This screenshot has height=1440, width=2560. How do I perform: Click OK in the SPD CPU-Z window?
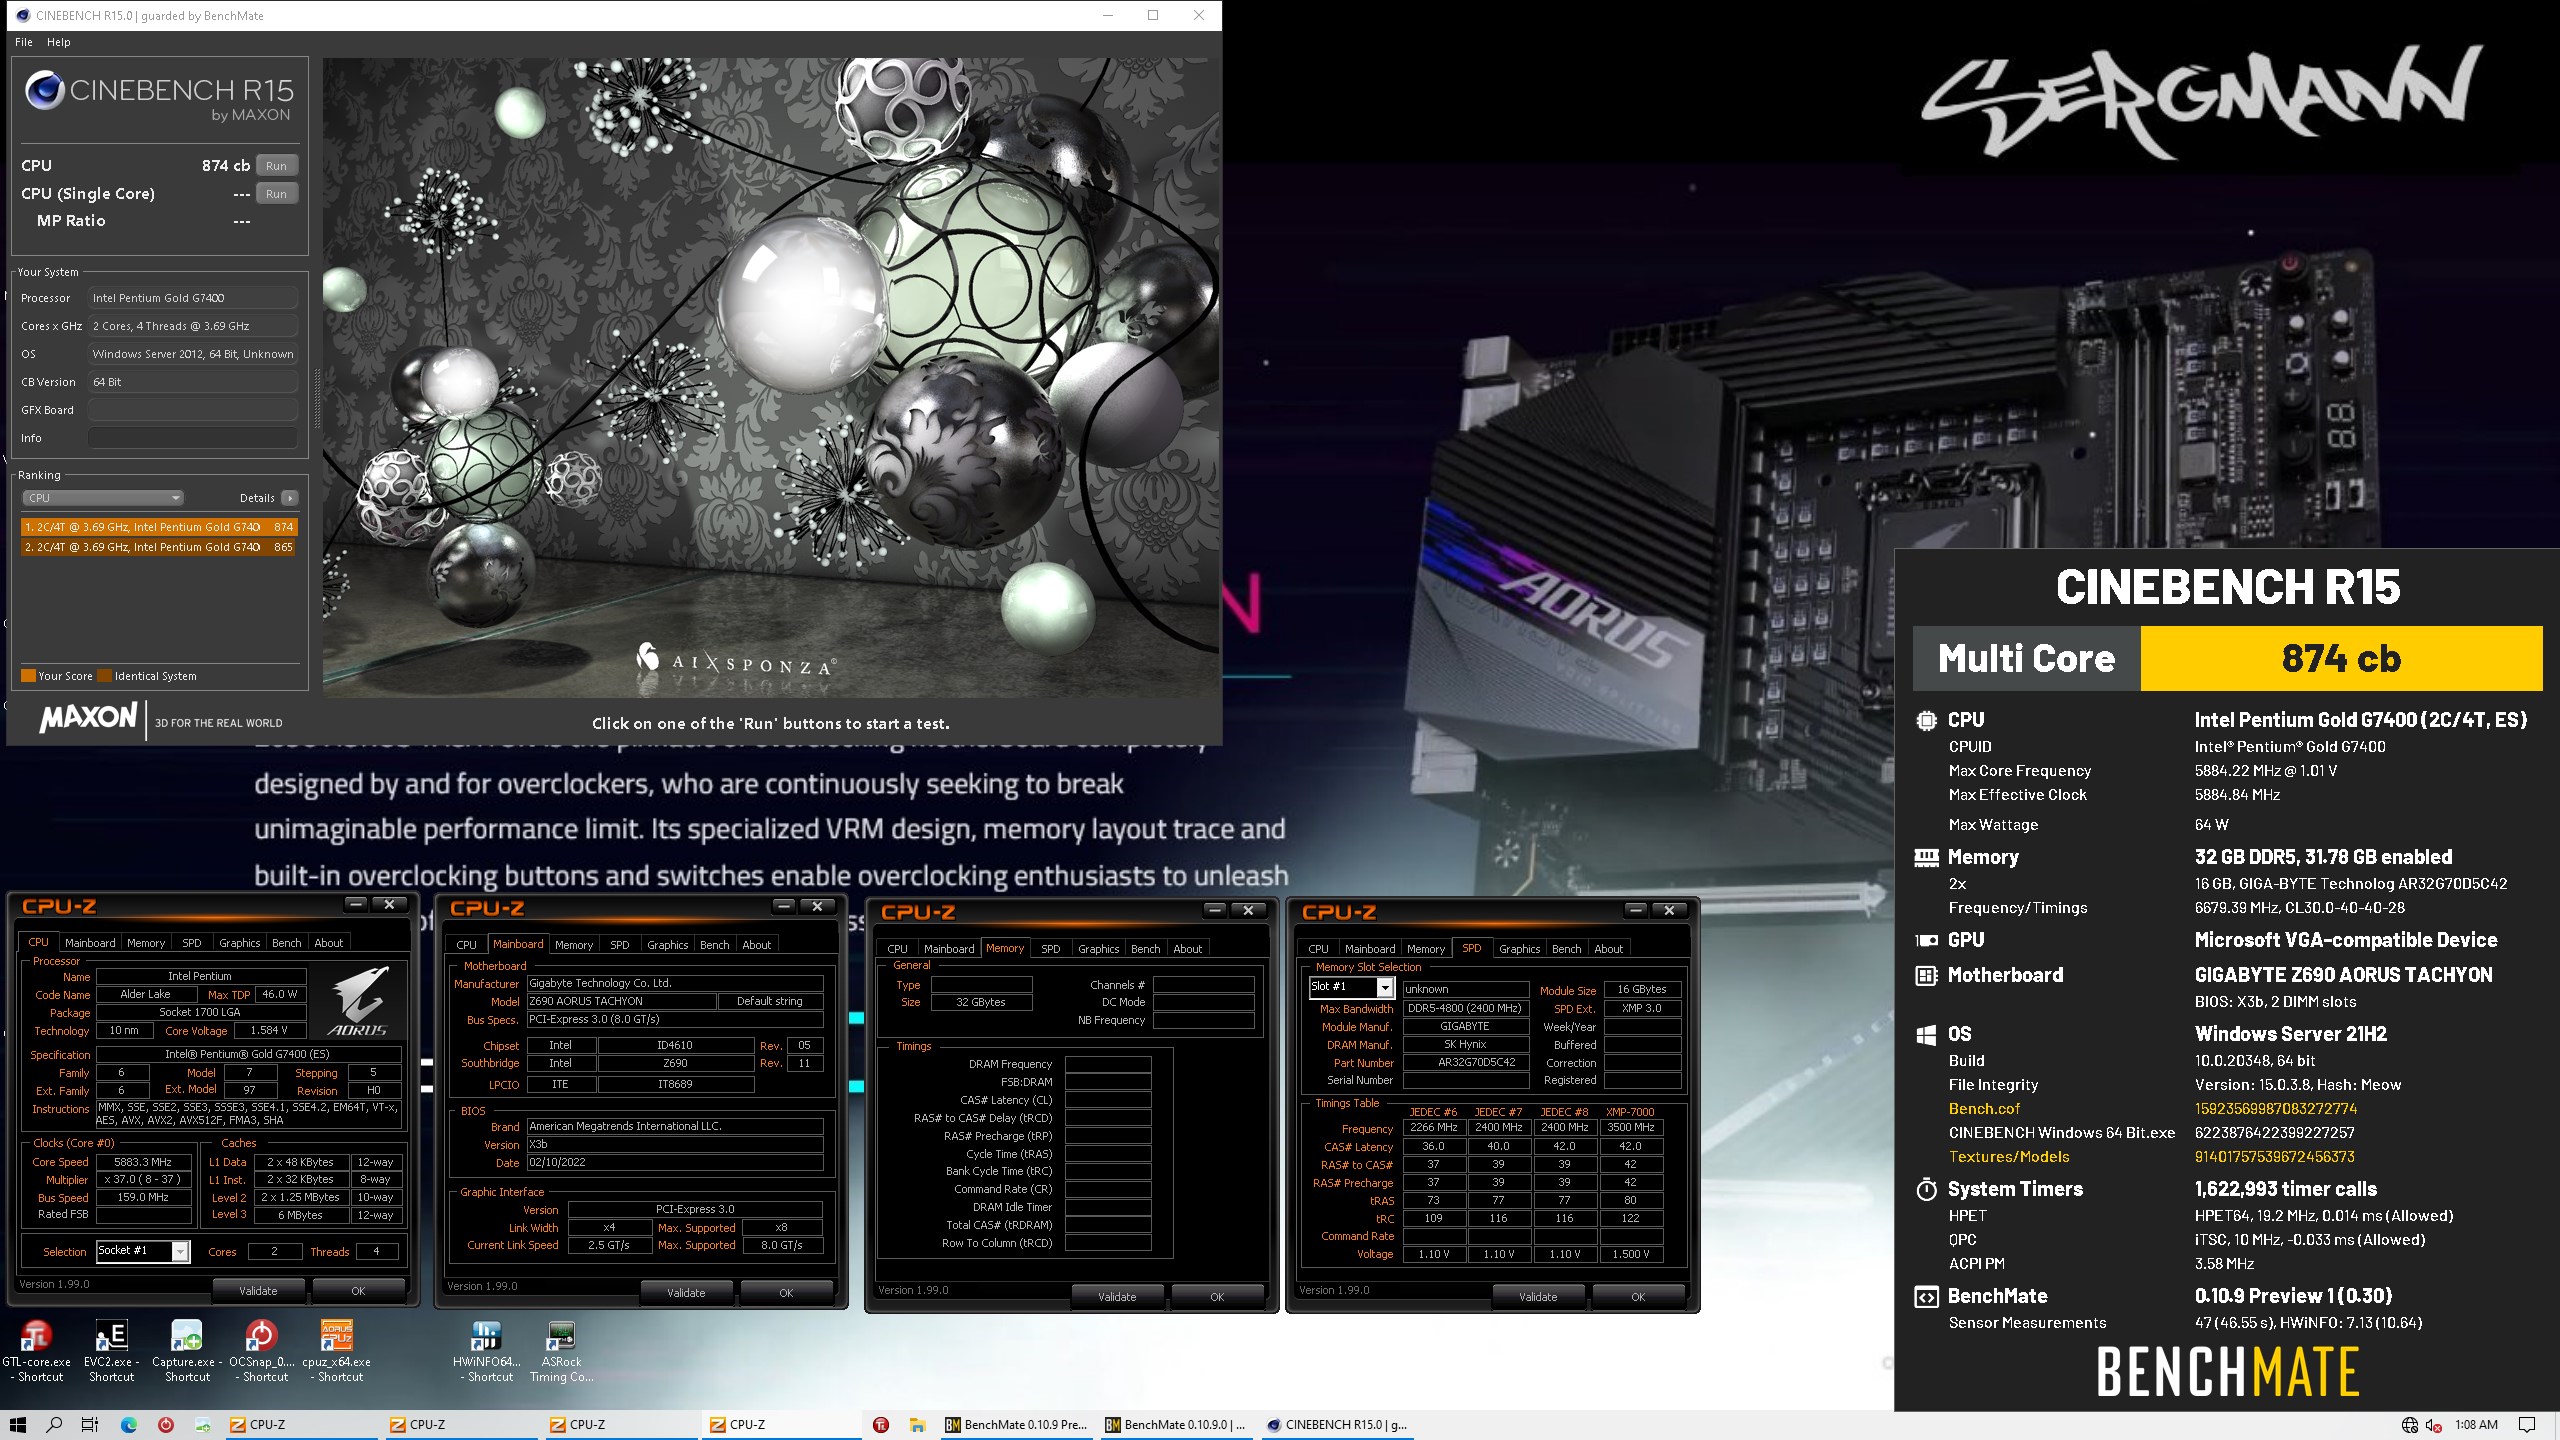point(1638,1297)
